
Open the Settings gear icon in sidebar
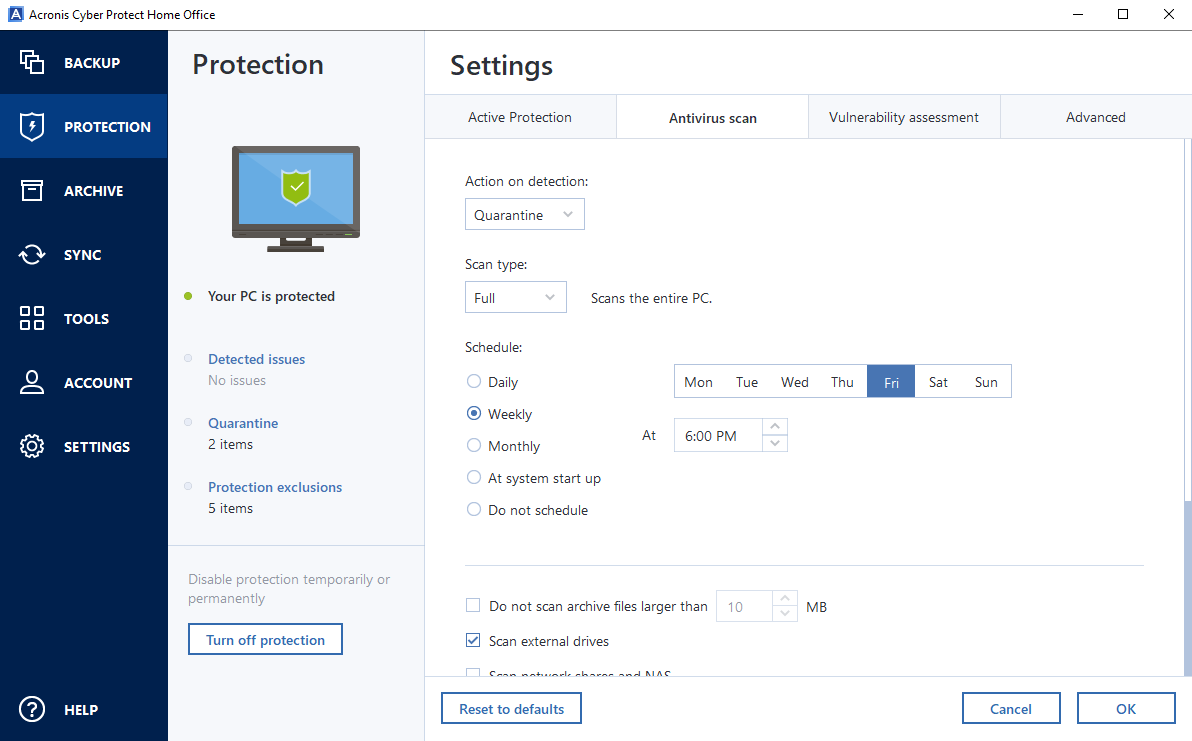[x=31, y=446]
